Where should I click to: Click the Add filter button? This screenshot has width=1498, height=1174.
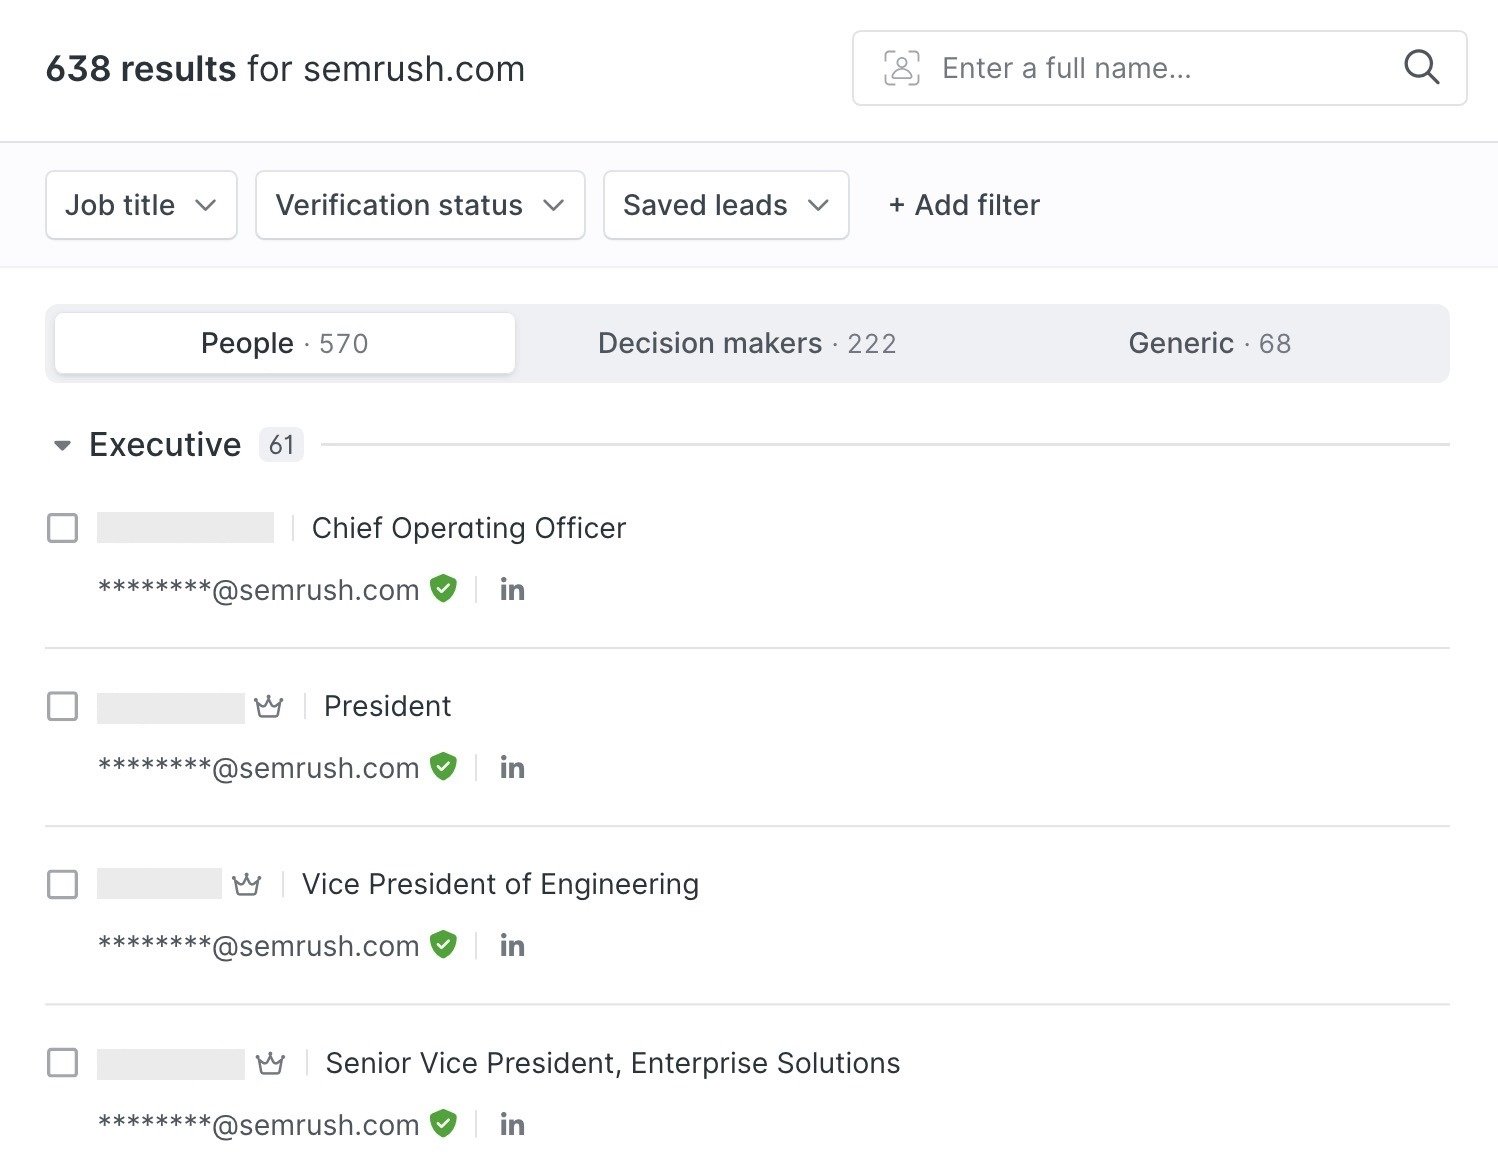964,205
